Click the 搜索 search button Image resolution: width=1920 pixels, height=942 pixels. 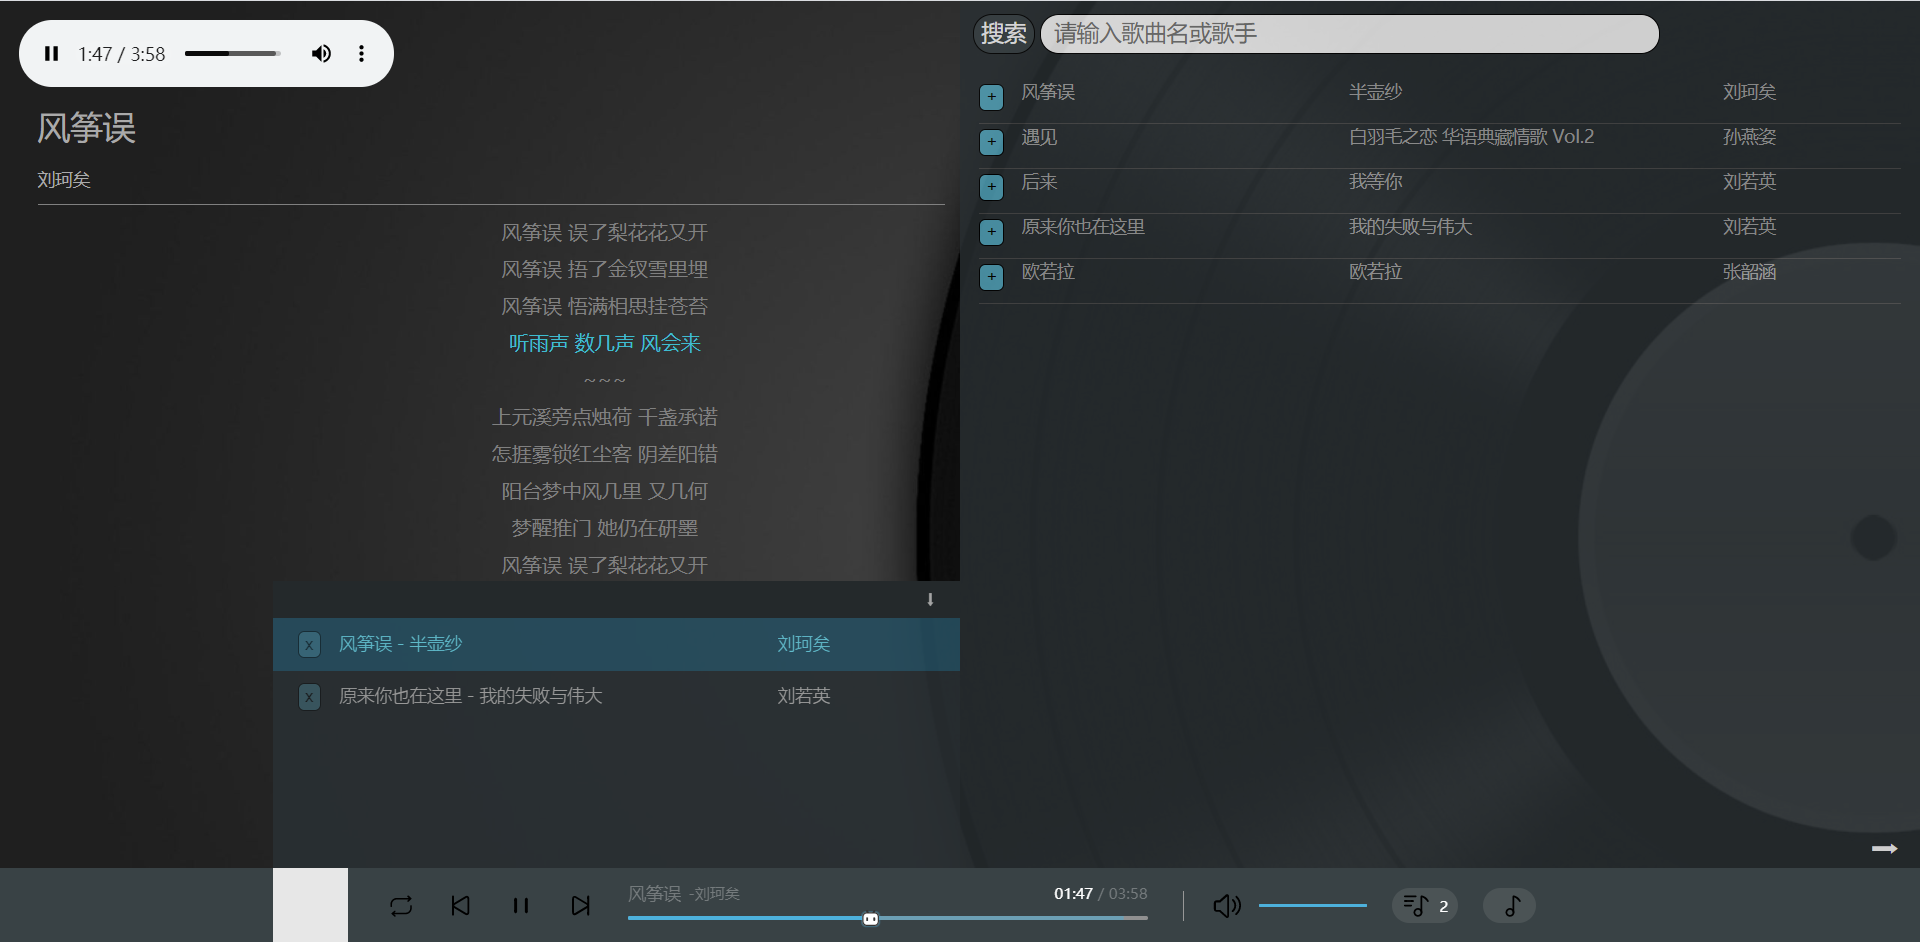pos(1003,34)
